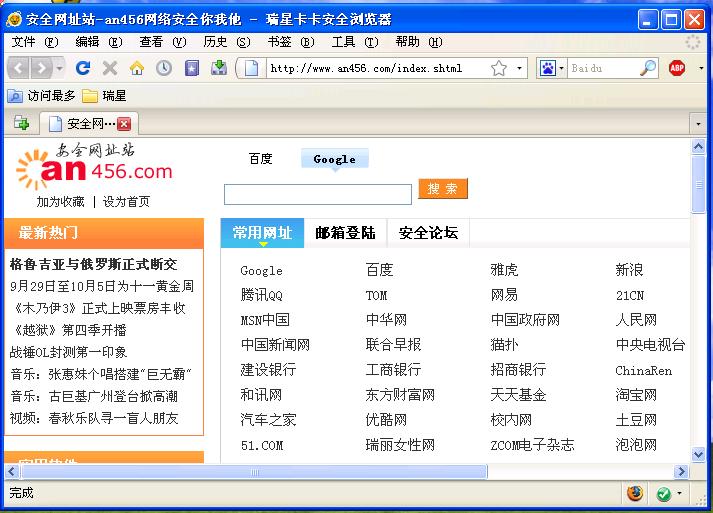Click the page search text field

318,194
